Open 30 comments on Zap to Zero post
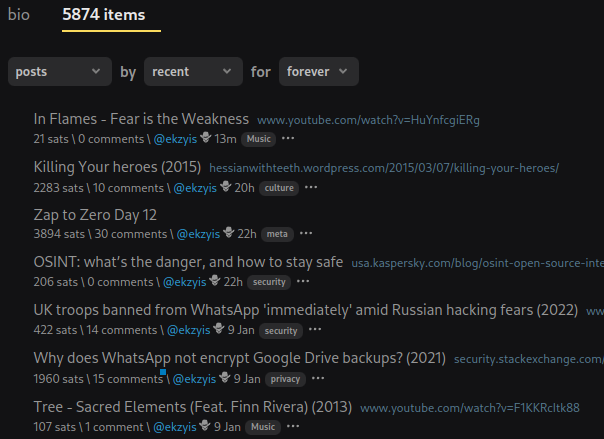 coord(130,234)
